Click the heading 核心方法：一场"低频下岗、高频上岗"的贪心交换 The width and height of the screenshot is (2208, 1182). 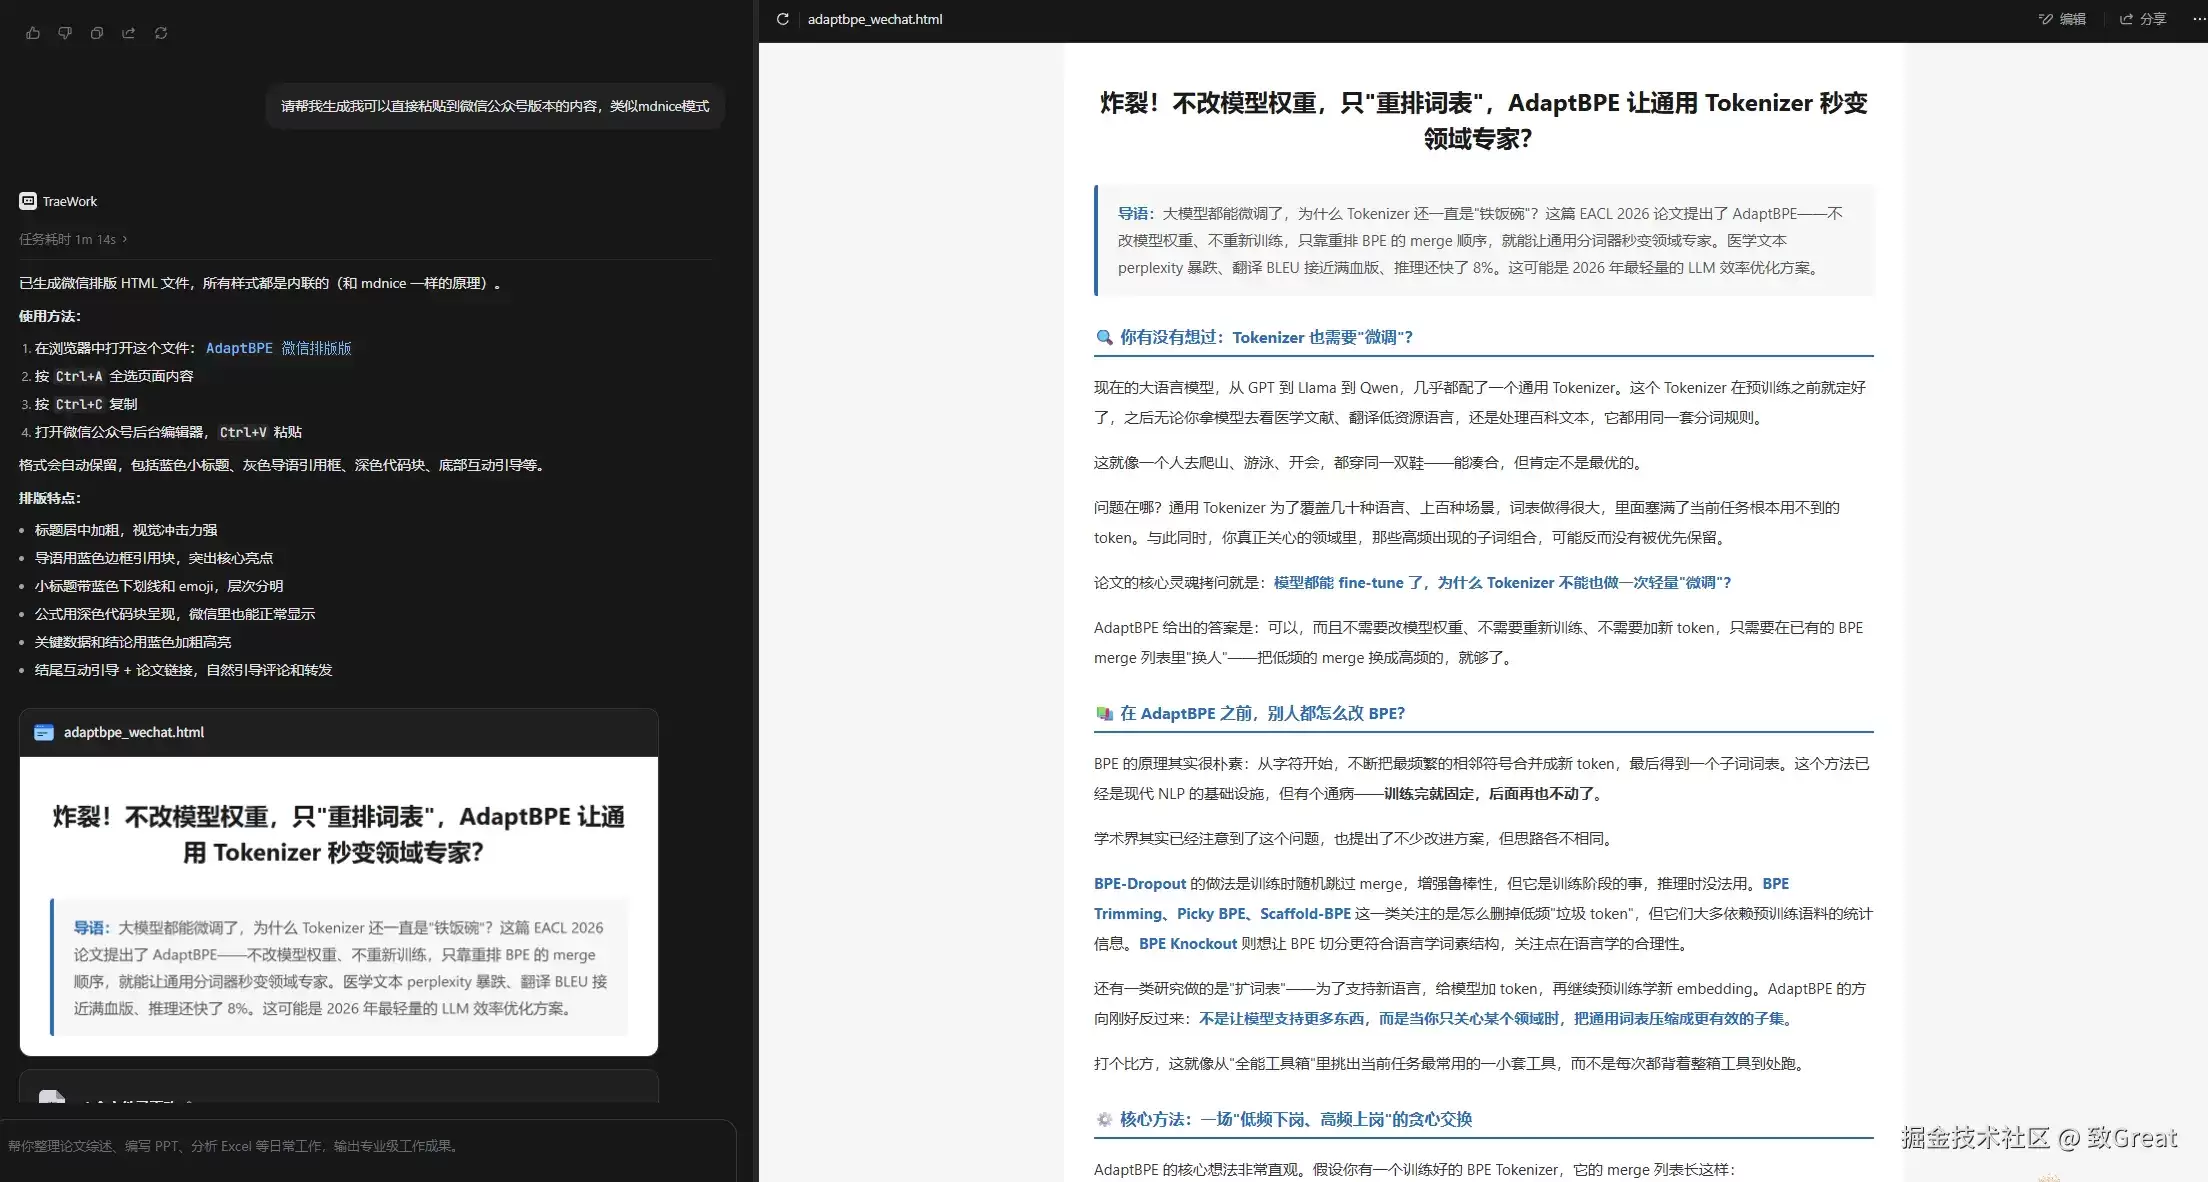point(1296,1119)
